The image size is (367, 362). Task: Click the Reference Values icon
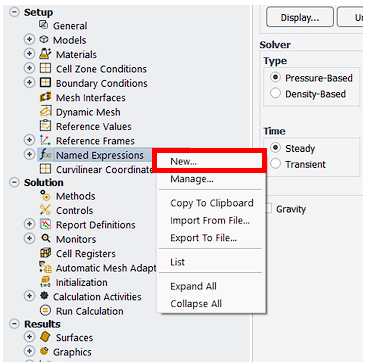click(x=45, y=126)
